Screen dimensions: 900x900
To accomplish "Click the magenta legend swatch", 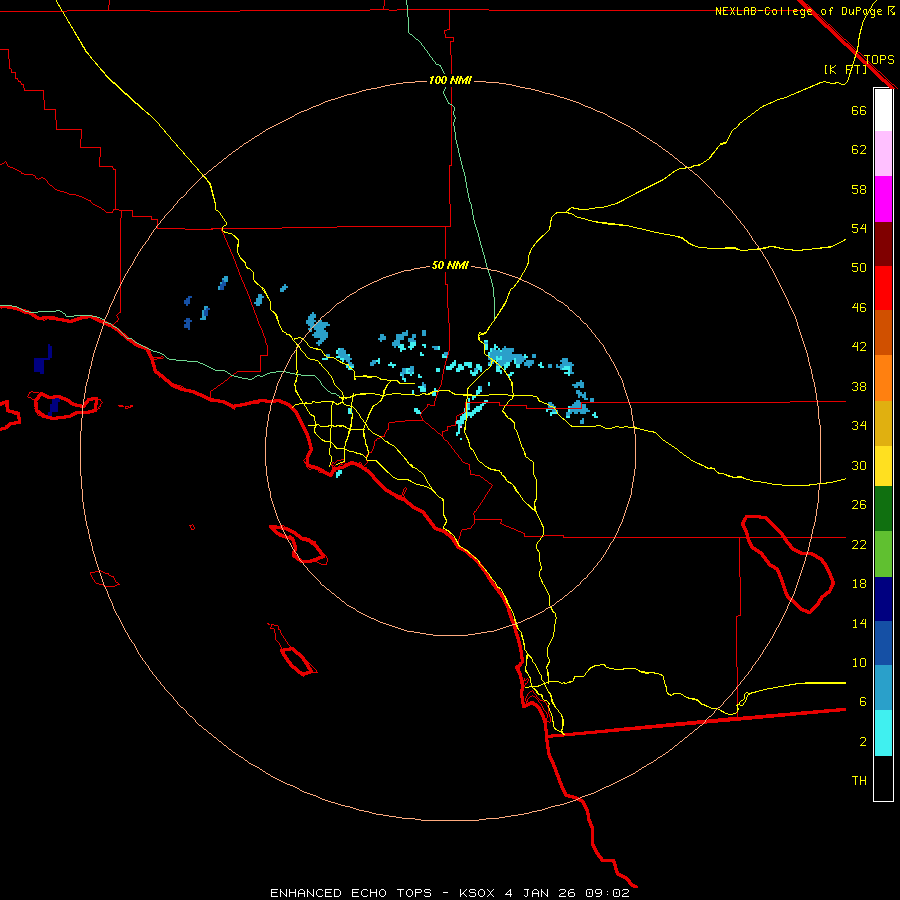I will tap(883, 199).
